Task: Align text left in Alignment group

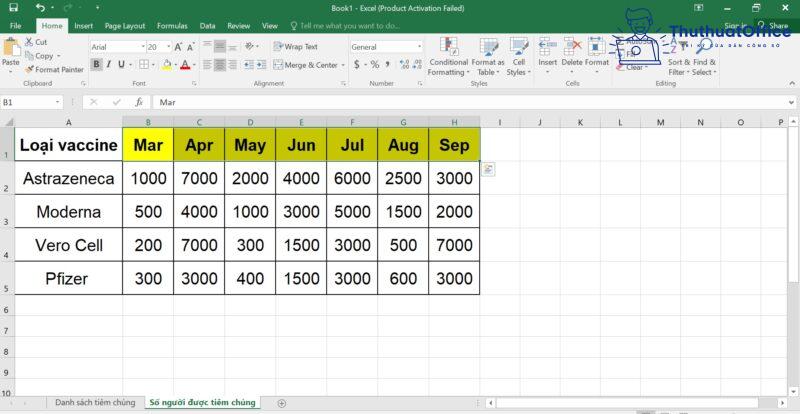Action: (207, 65)
